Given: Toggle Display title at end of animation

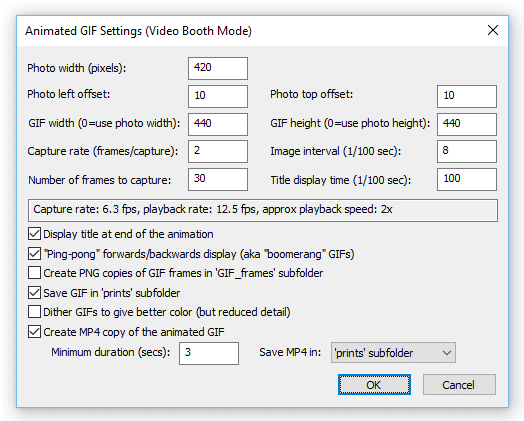Looking at the screenshot, I should click(34, 234).
